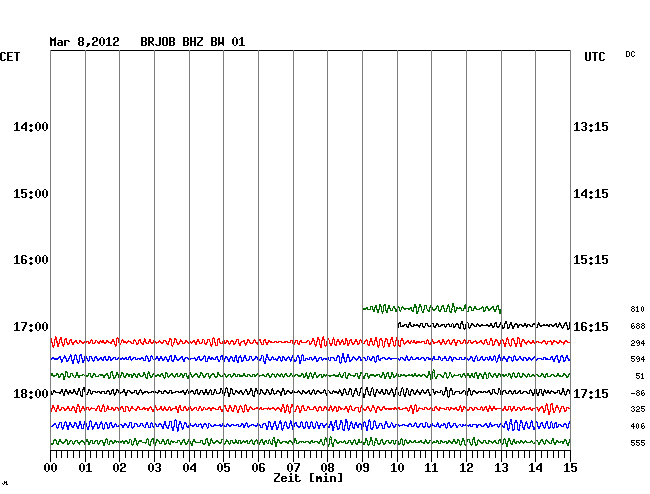
Task: Click the 13:15 UTC time label
Action: coord(591,127)
